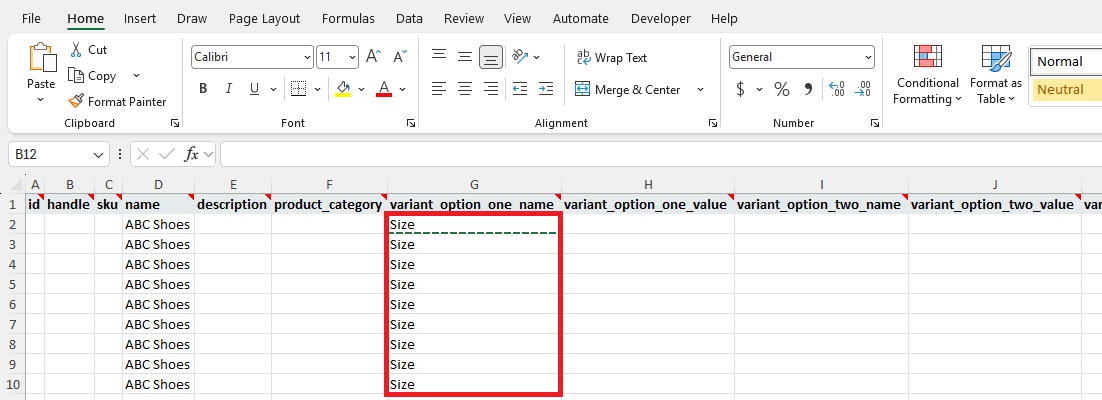Apply the Neutral cell style

point(1065,89)
